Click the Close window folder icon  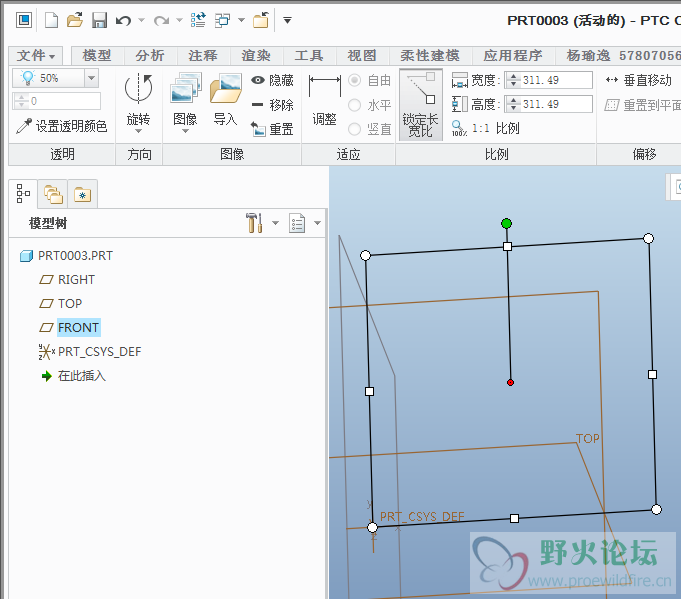tap(261, 20)
